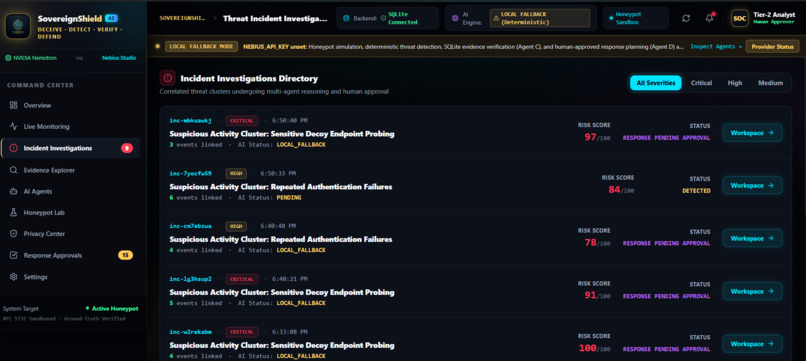Viewport: 806px width, 361px height.
Task: Open Live Monitoring page
Action: click(70, 127)
